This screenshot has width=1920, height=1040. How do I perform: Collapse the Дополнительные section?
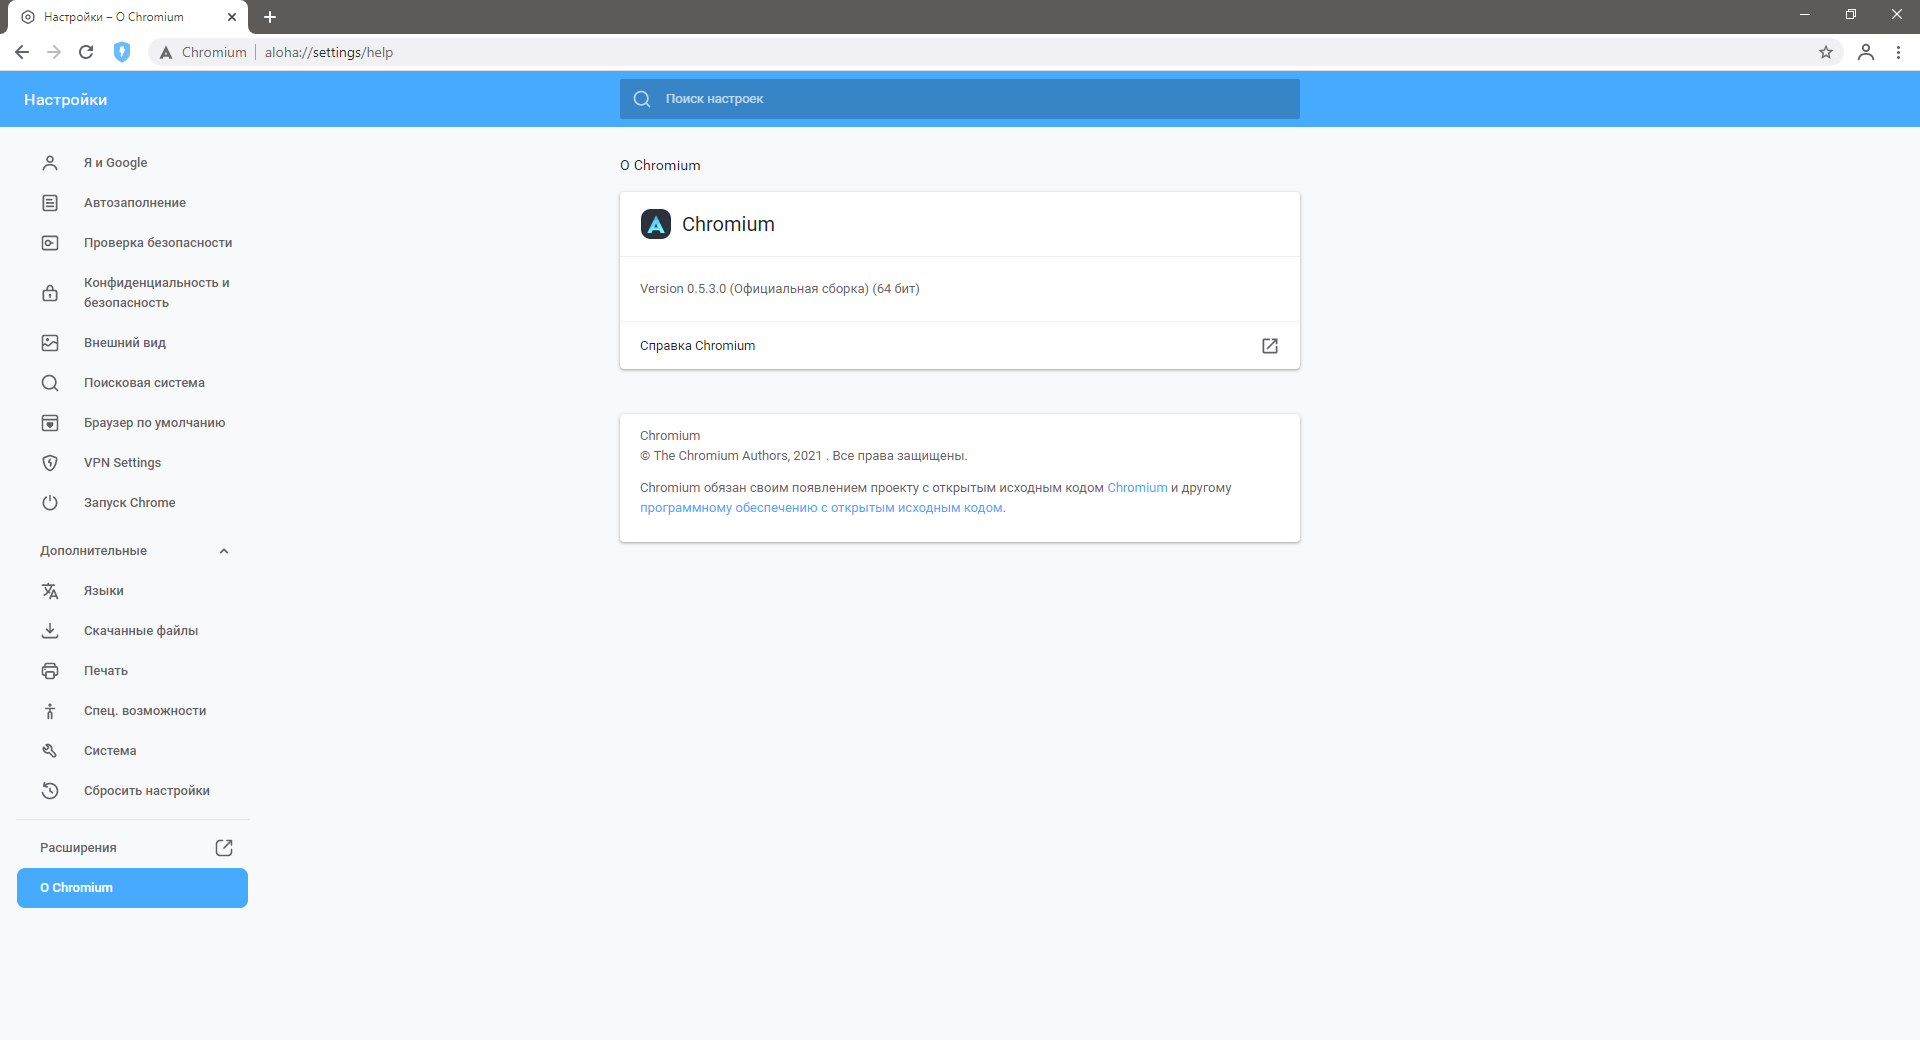tap(224, 551)
